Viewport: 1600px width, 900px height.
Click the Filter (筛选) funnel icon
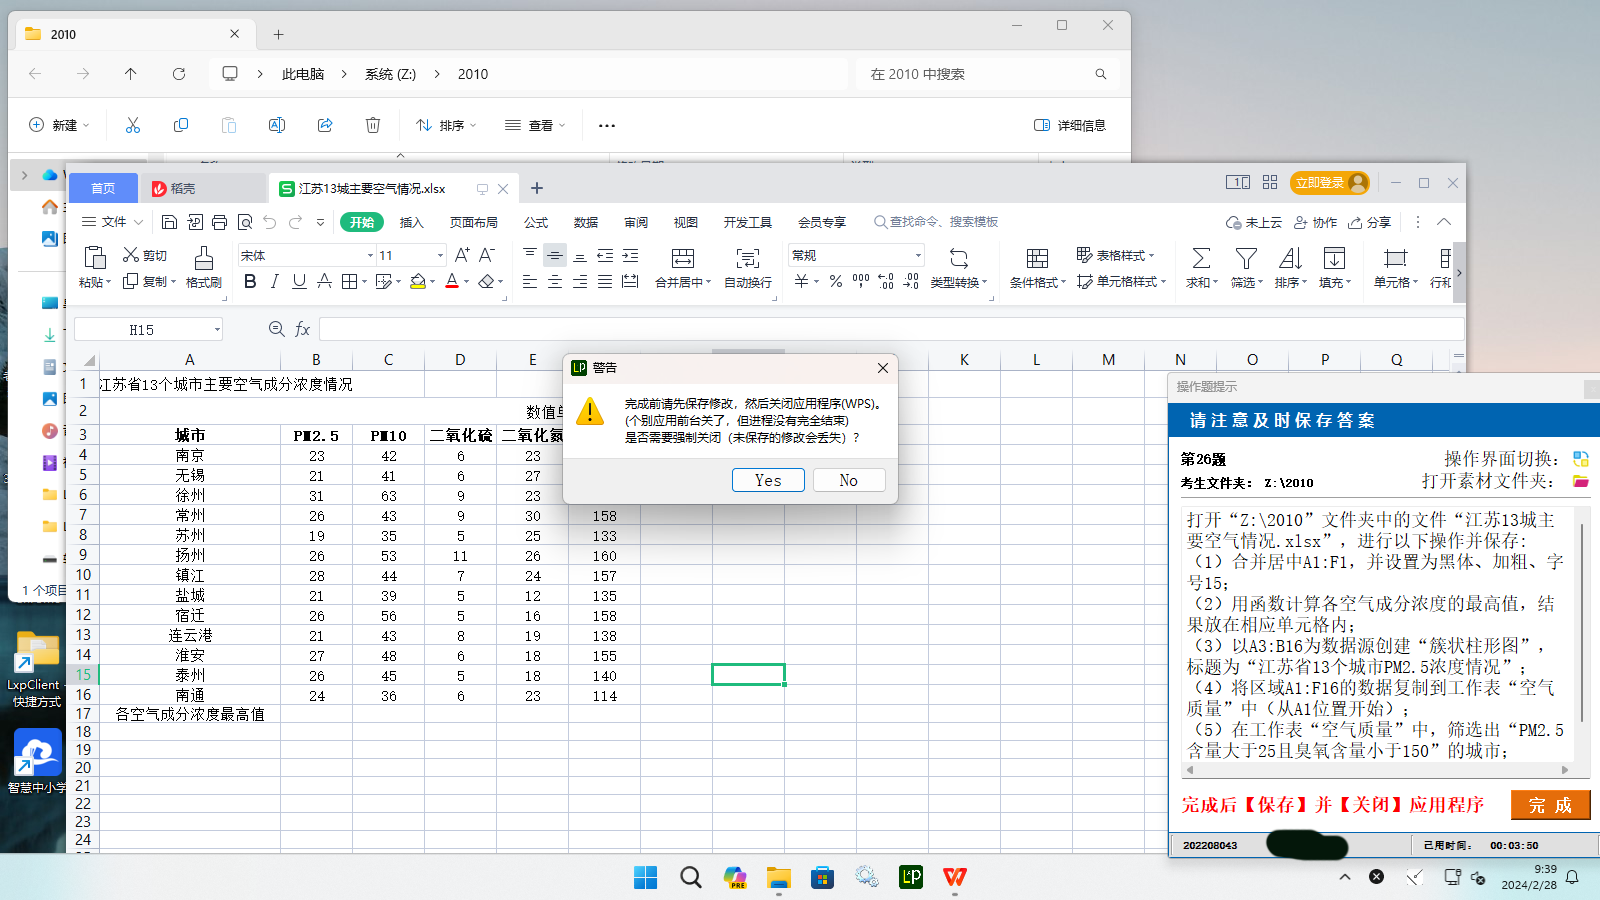pos(1245,259)
